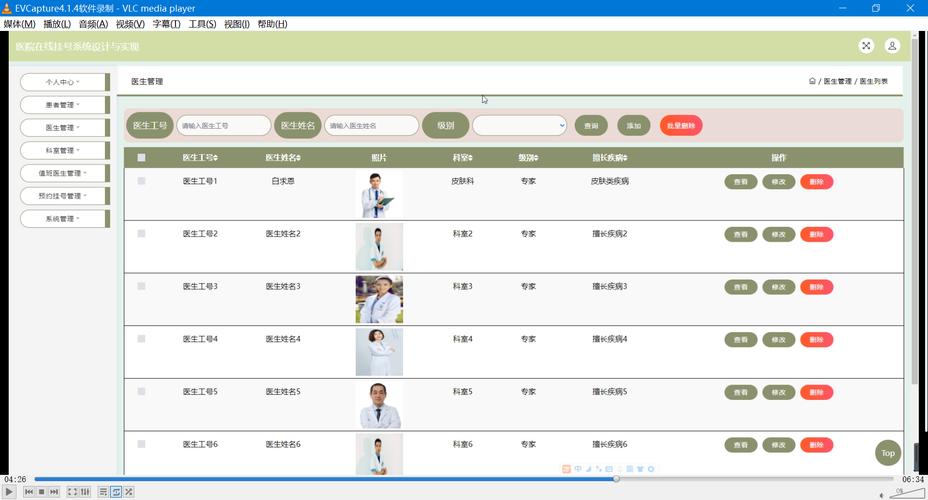Check the row for 医生工号3
The image size is (928, 500).
[x=141, y=286]
